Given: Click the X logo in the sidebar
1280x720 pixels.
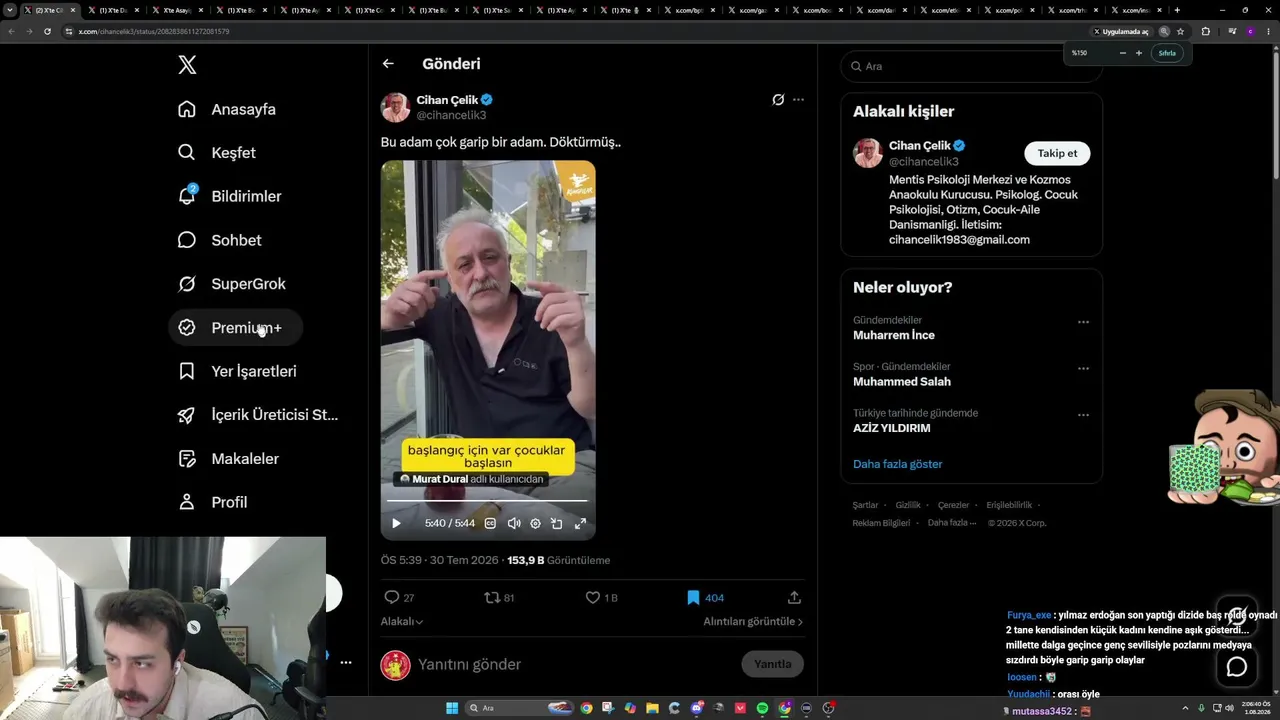Looking at the screenshot, I should point(187,65).
